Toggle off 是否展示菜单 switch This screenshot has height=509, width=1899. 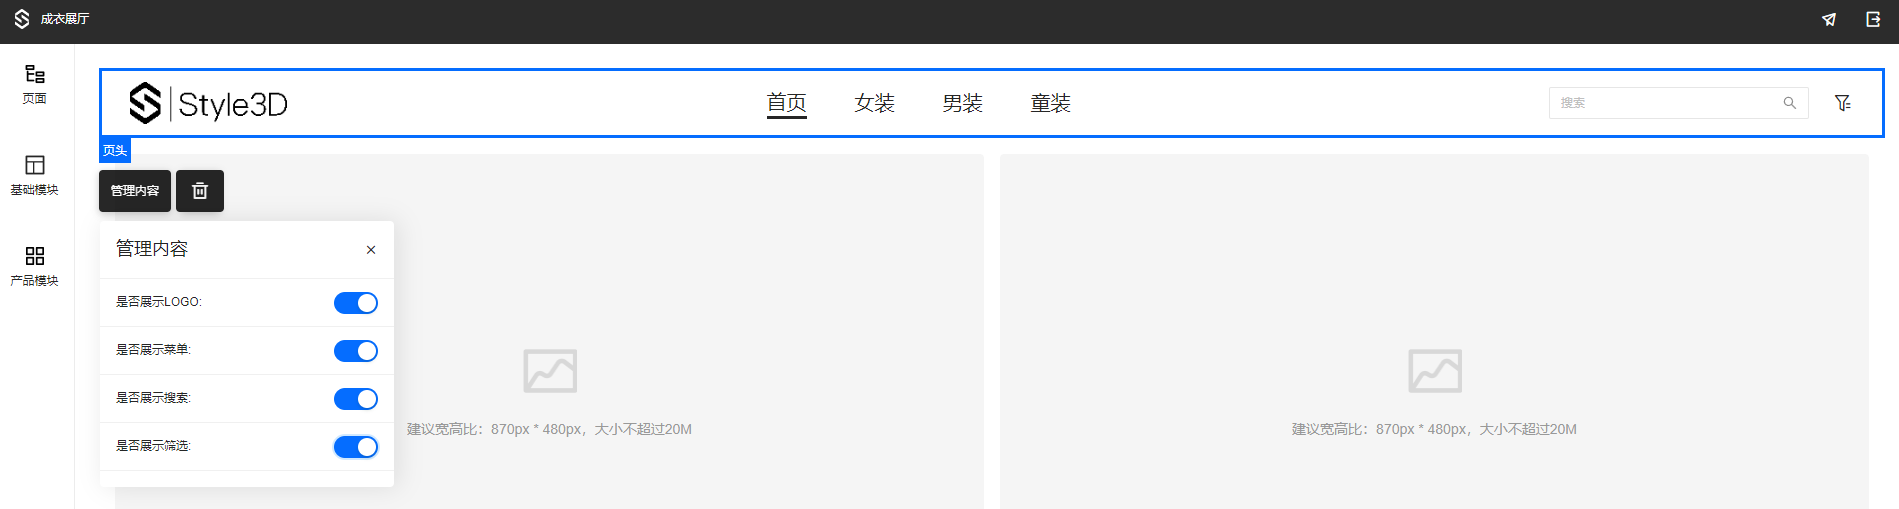tap(355, 351)
